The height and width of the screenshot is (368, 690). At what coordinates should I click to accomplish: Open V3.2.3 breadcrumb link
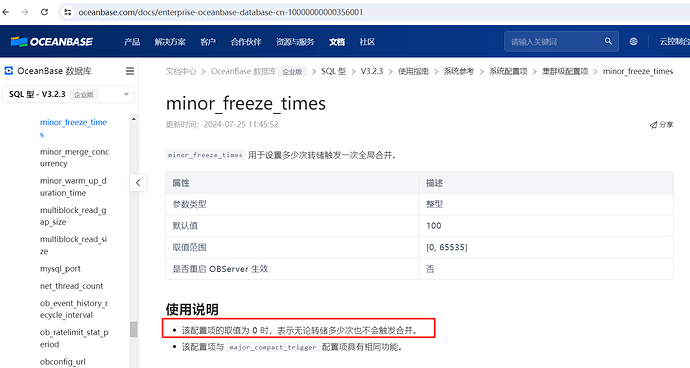pyautogui.click(x=372, y=71)
